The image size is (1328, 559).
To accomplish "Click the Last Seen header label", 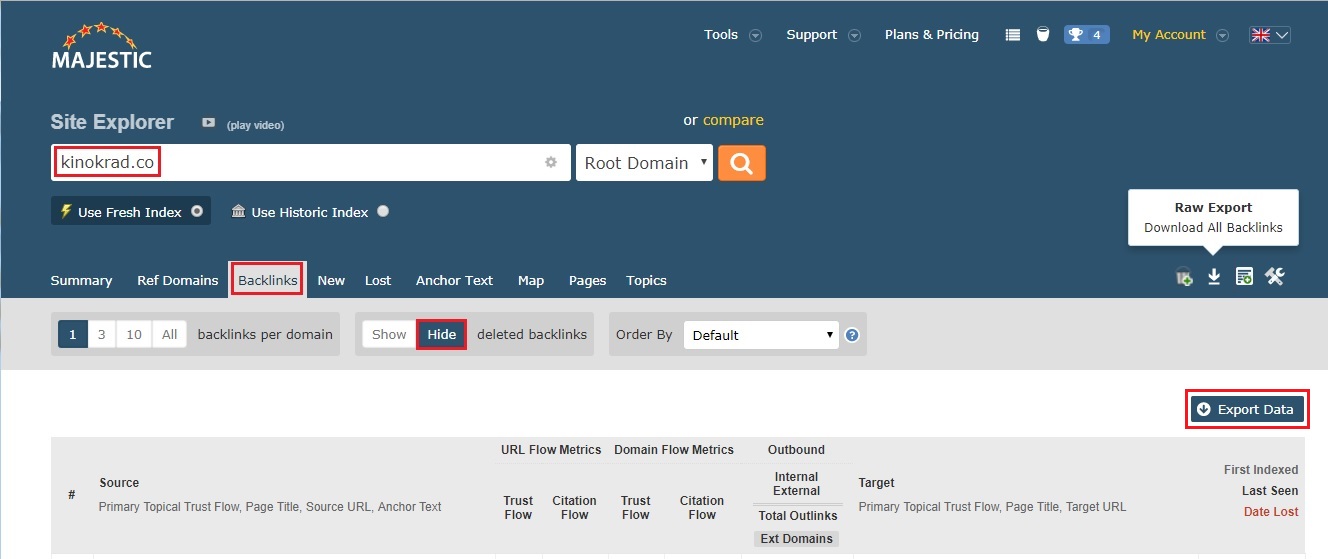I will click(x=1270, y=491).
